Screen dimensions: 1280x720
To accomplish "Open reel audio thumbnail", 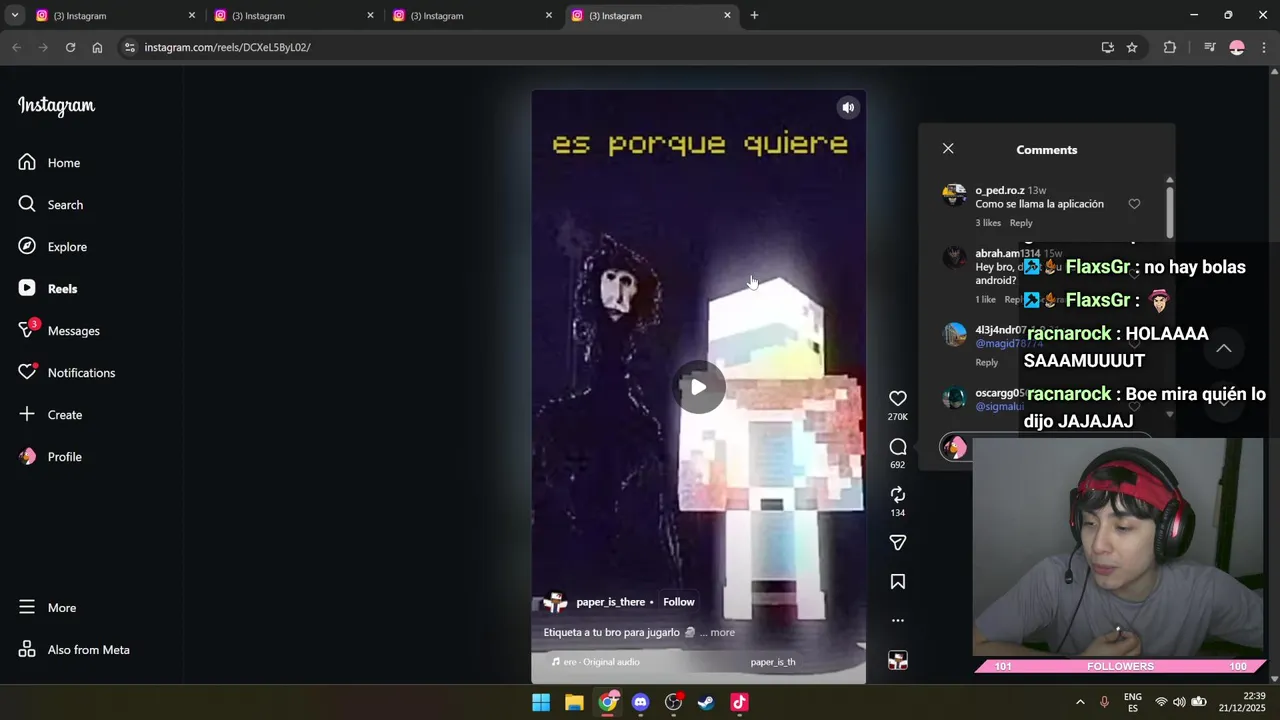I will pyautogui.click(x=898, y=660).
